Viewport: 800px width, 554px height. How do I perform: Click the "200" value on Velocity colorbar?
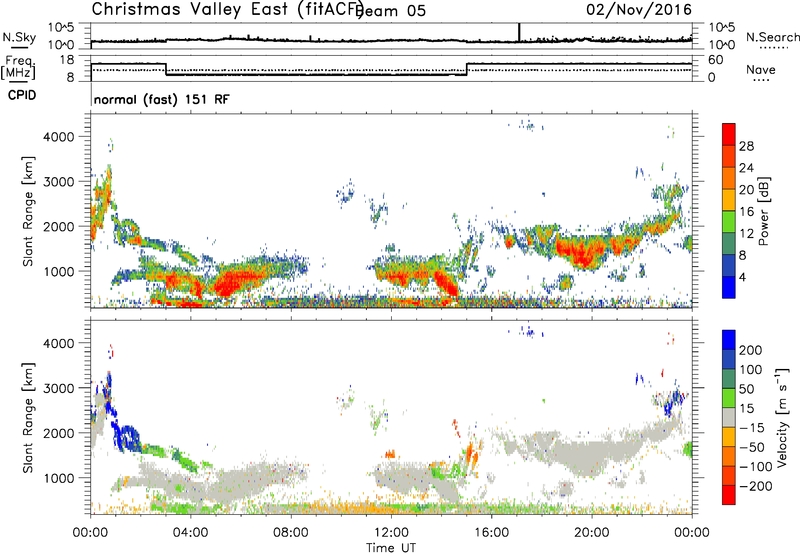[x=751, y=350]
